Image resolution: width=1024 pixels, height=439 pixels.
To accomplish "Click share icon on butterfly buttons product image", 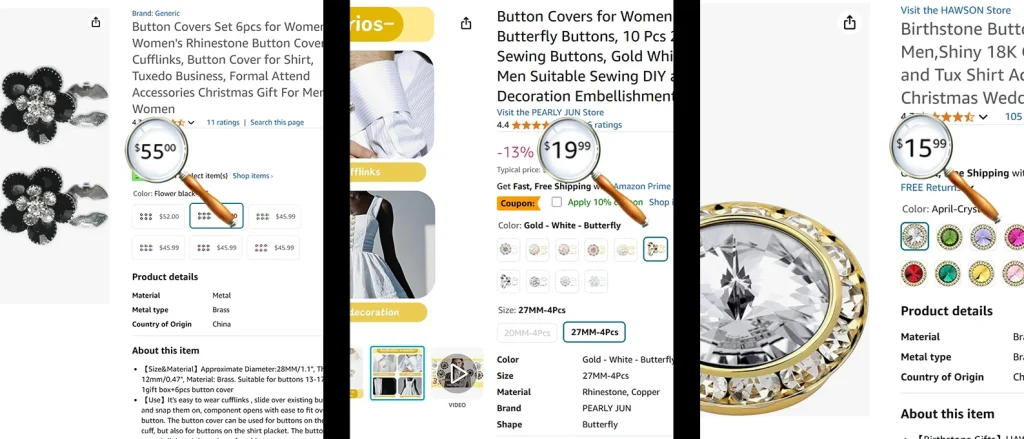I will tap(466, 24).
